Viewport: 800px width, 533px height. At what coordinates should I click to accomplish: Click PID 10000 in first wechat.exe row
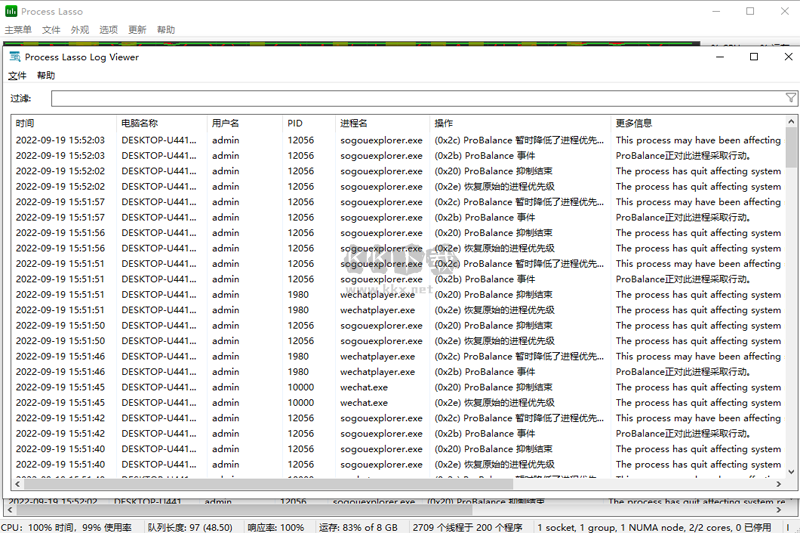pos(301,387)
